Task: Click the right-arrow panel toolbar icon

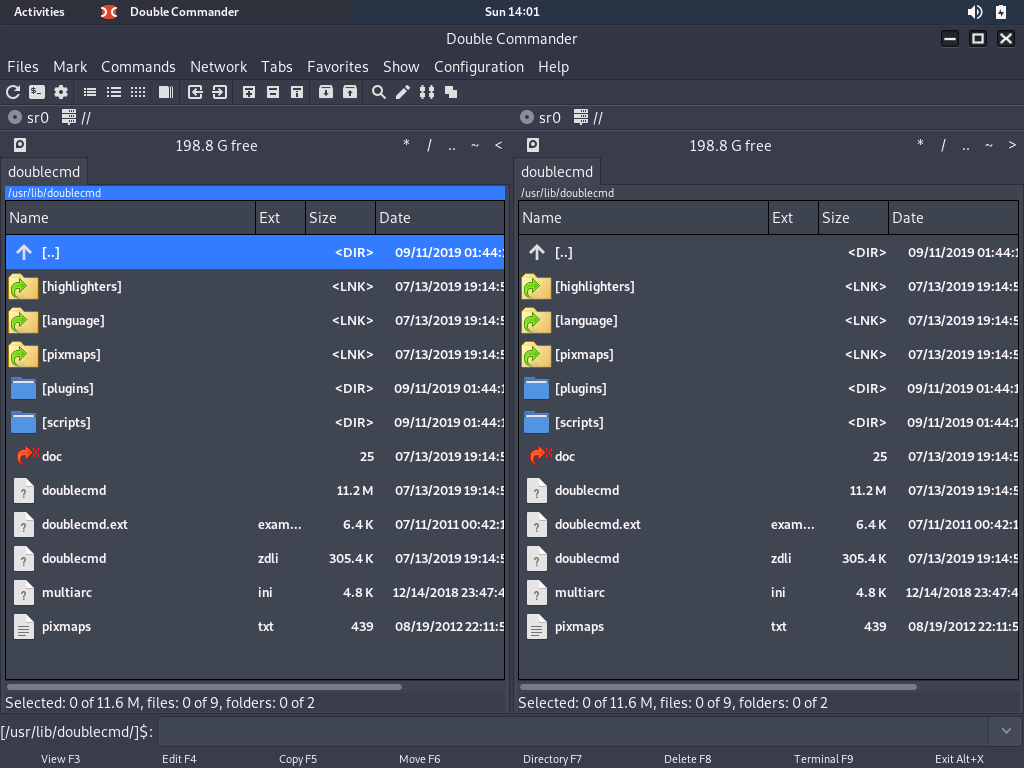Action: 219,92
